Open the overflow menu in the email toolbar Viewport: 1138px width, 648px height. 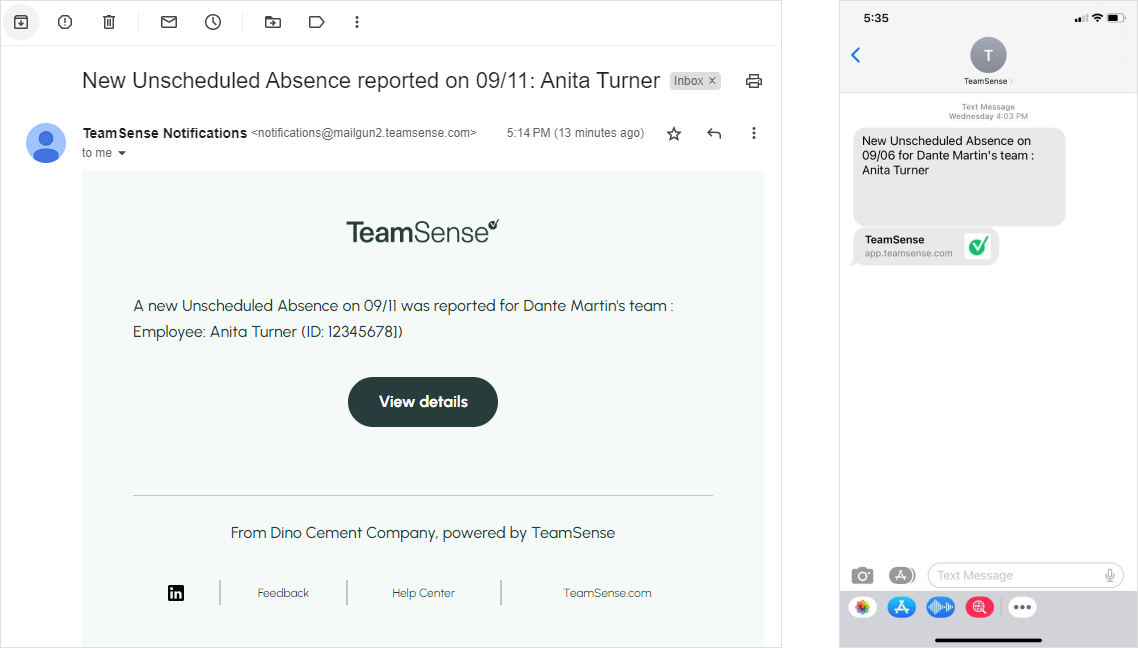pos(357,21)
